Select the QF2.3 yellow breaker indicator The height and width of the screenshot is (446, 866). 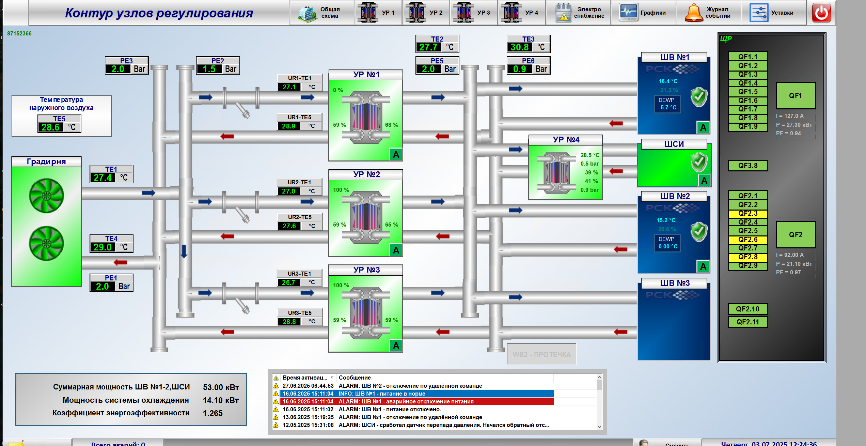(748, 214)
